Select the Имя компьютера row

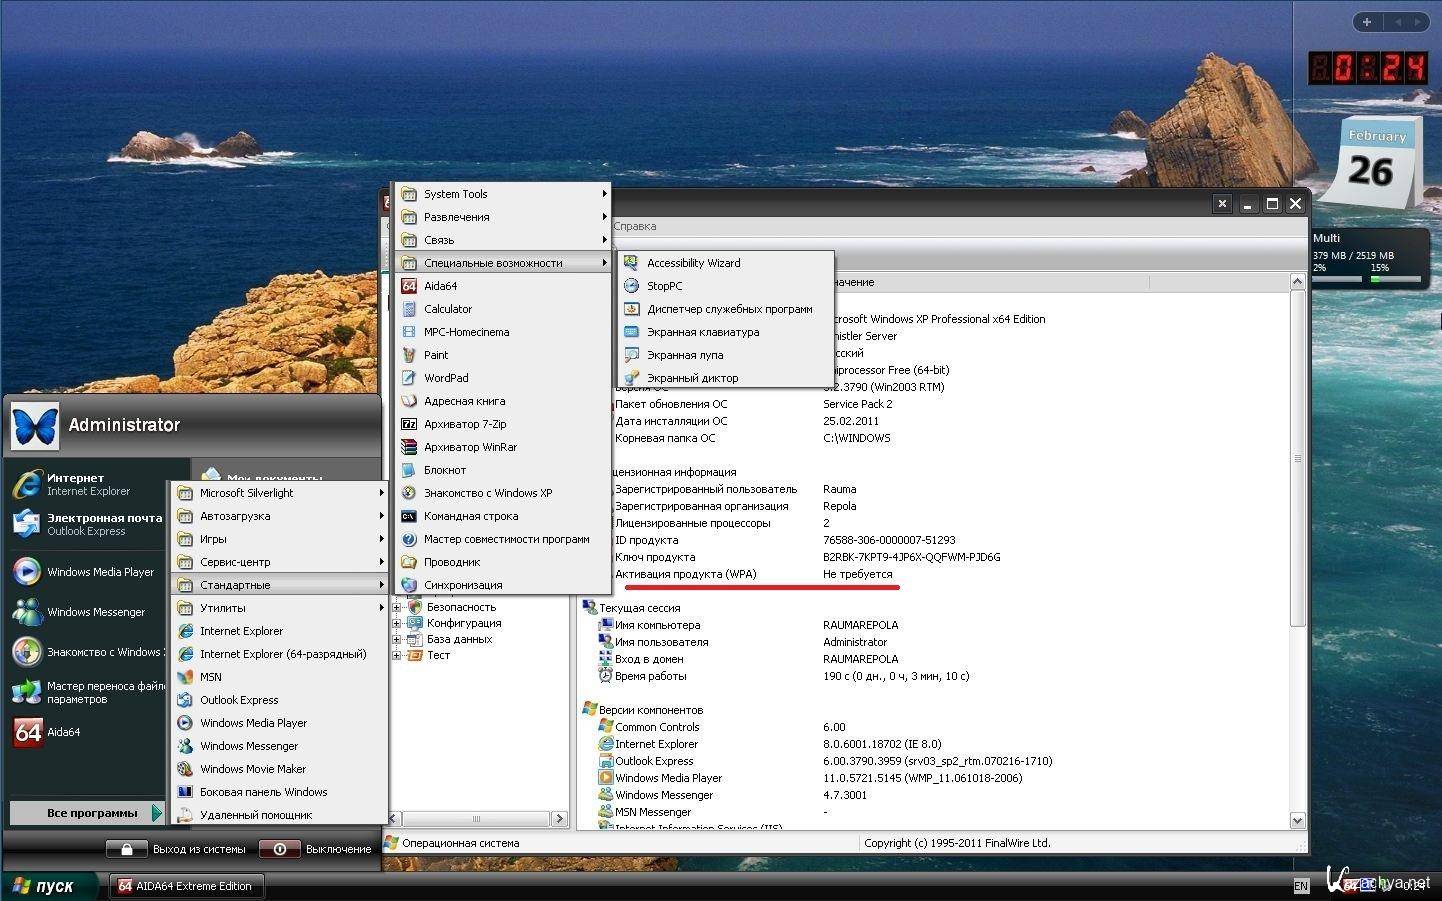[748, 625]
